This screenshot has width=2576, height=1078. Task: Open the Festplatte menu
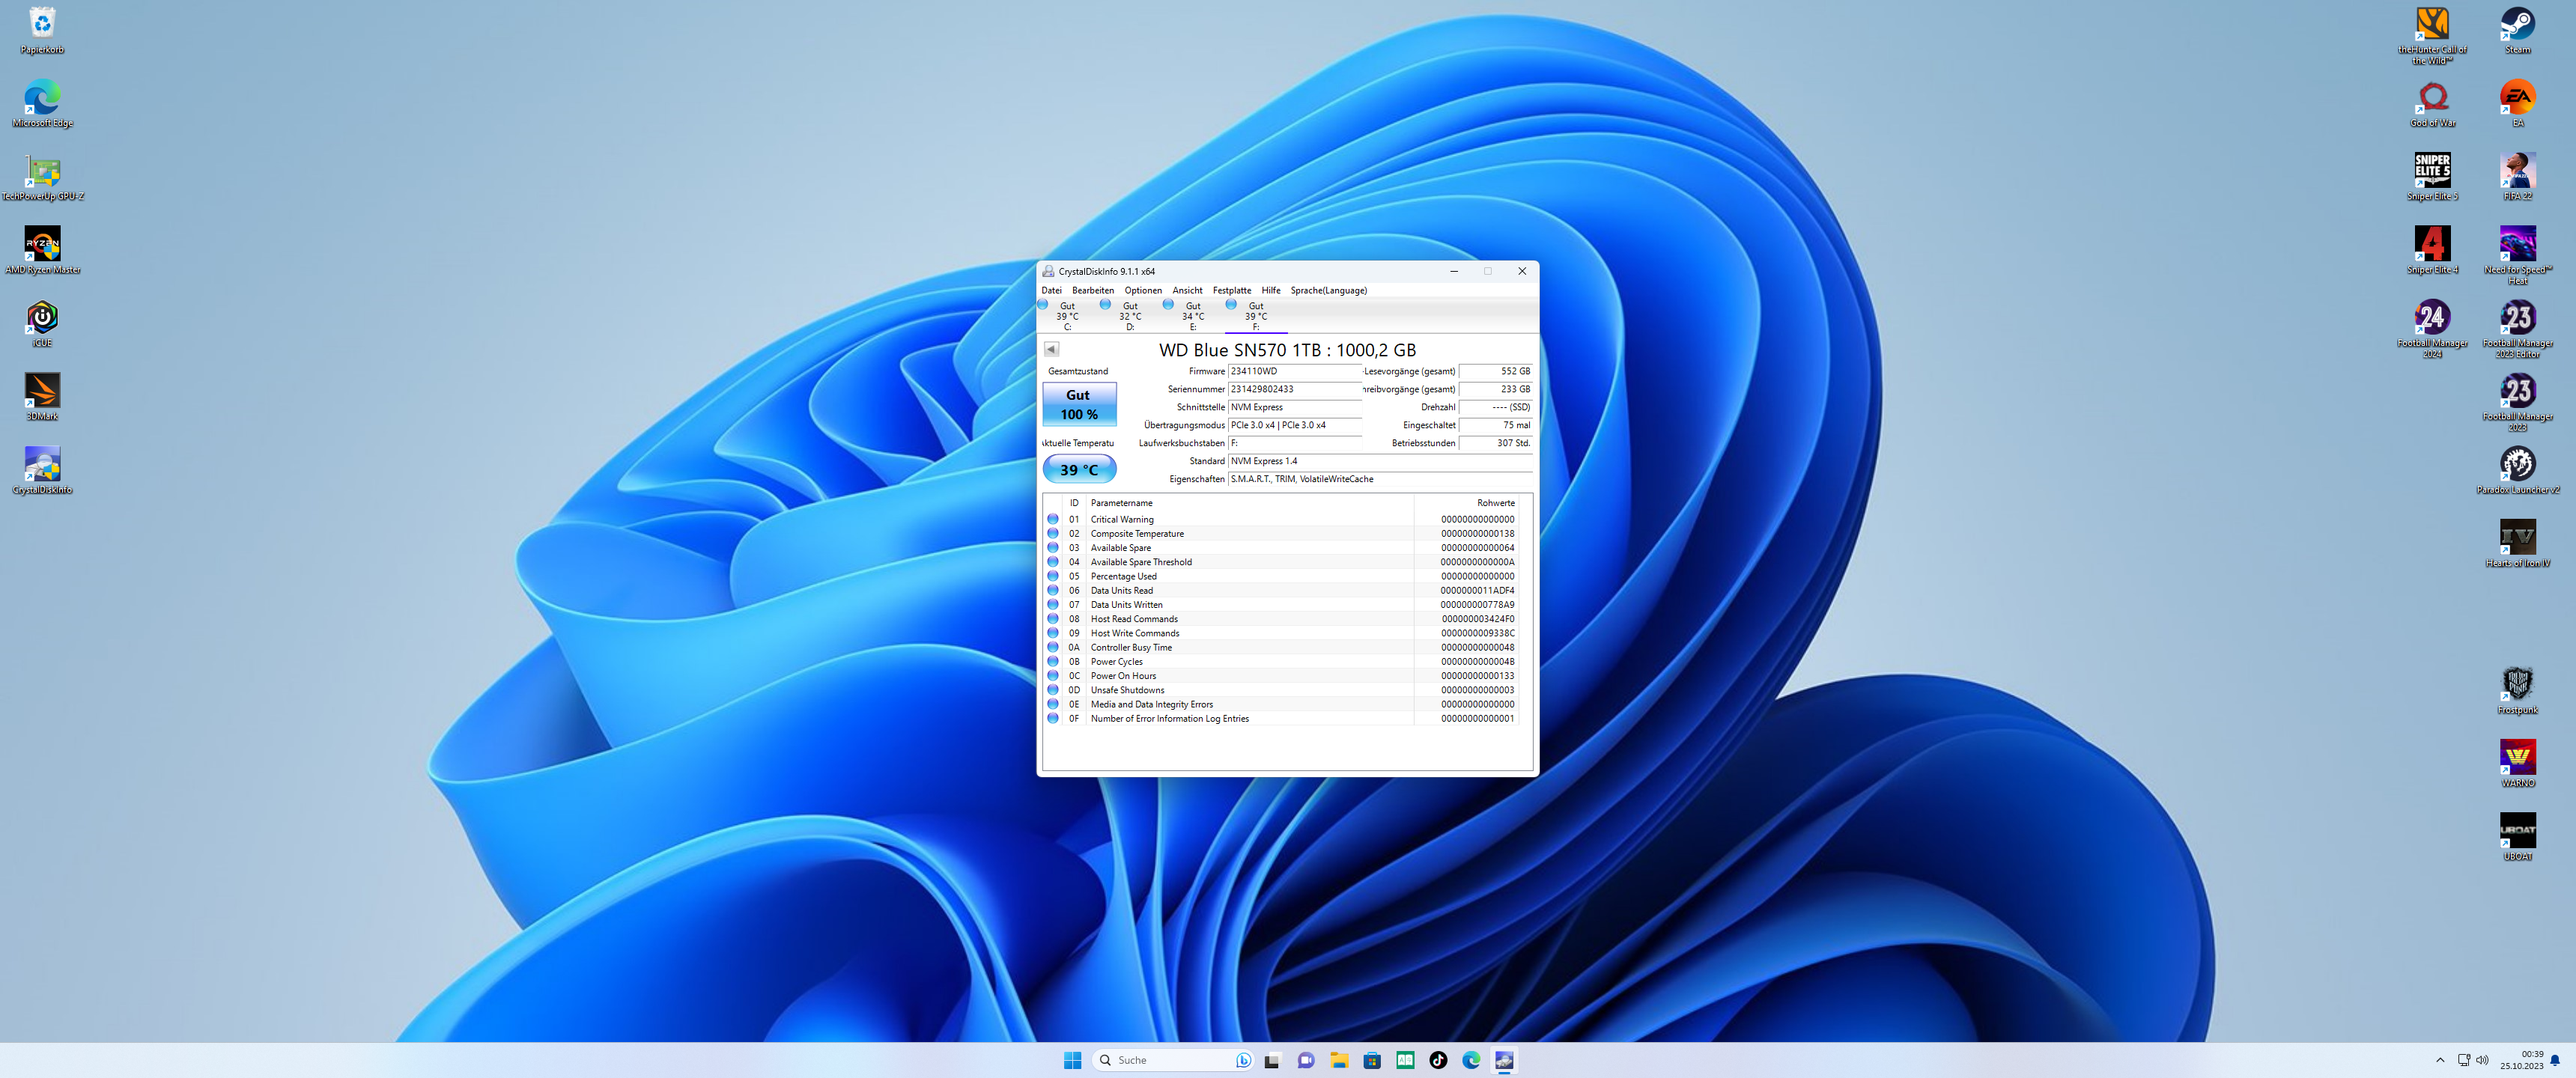point(1231,290)
